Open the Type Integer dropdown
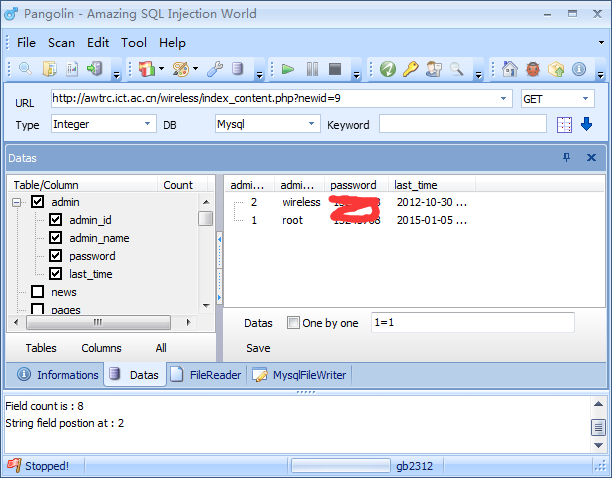 click(x=147, y=124)
